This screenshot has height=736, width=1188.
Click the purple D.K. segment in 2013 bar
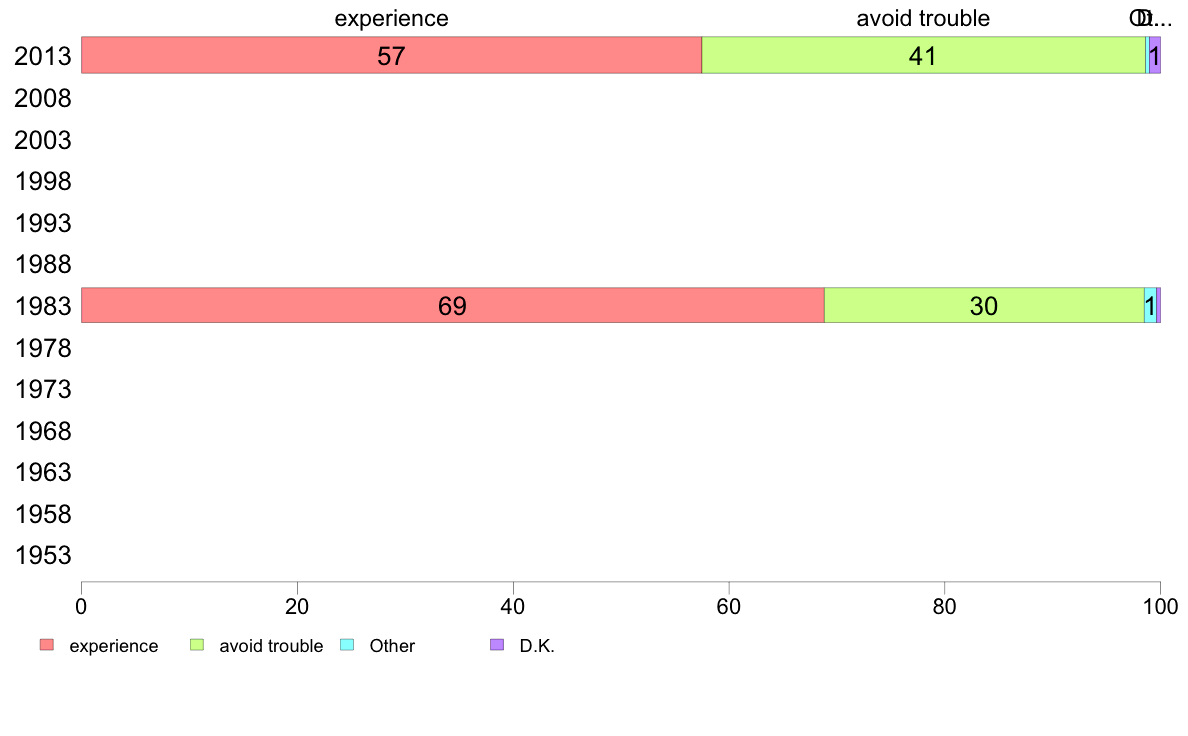1155,55
